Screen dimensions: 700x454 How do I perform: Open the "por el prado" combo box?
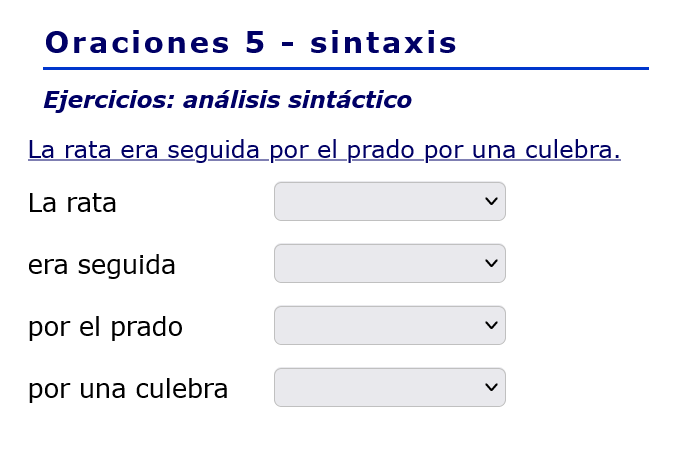click(389, 326)
